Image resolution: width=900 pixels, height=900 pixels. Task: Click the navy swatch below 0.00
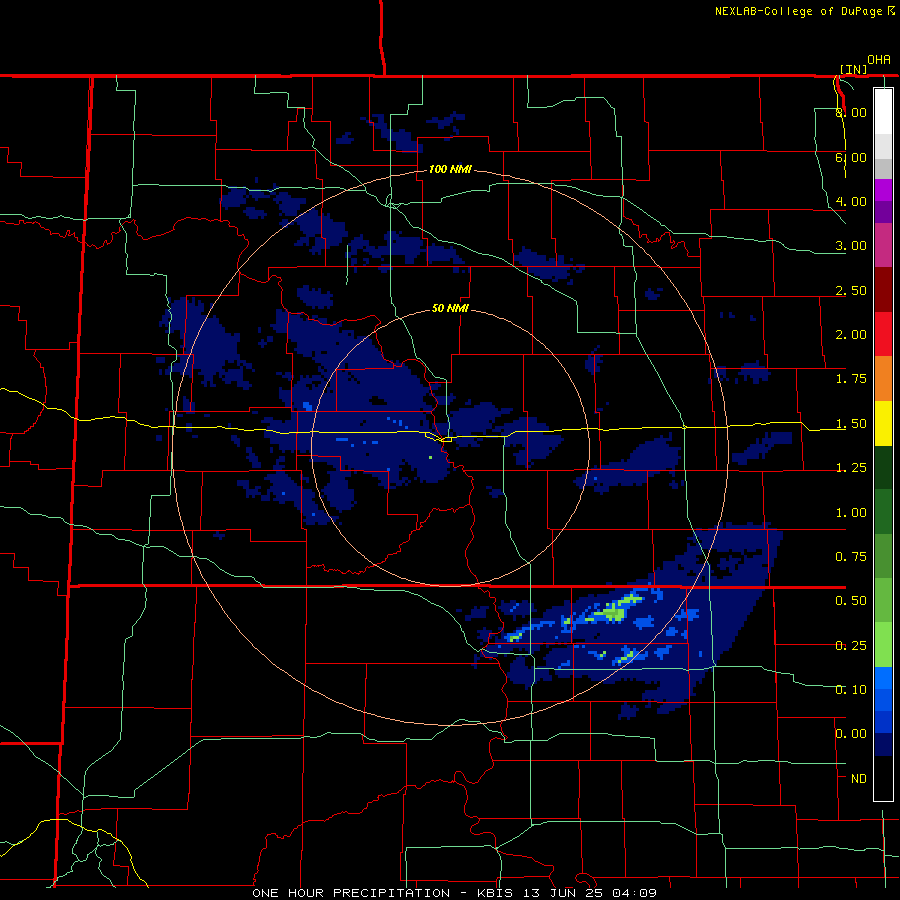pos(883,745)
